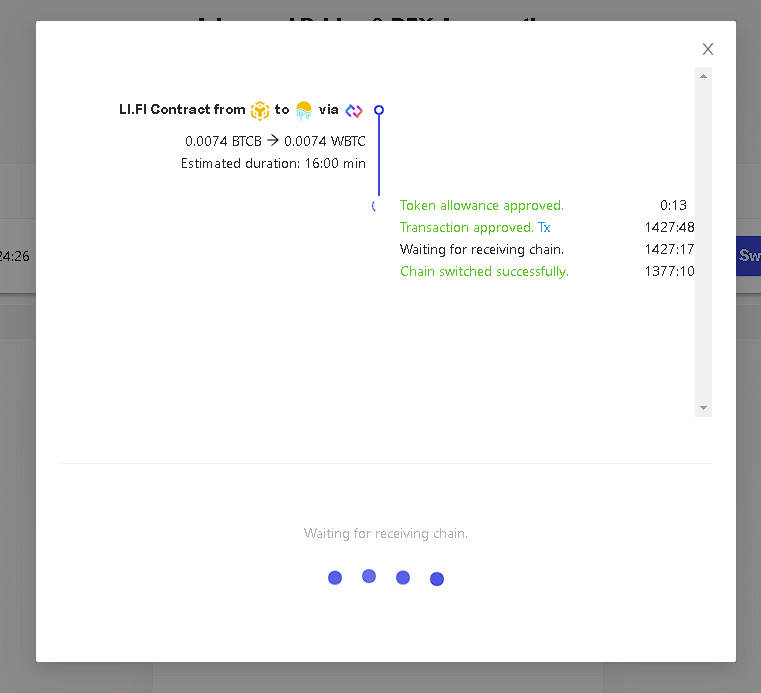Click the vertical scrollbar track
761x693 pixels.
(703, 240)
